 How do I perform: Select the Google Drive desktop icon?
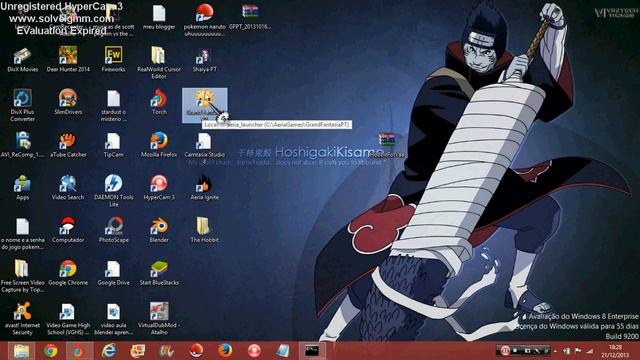coord(113,273)
